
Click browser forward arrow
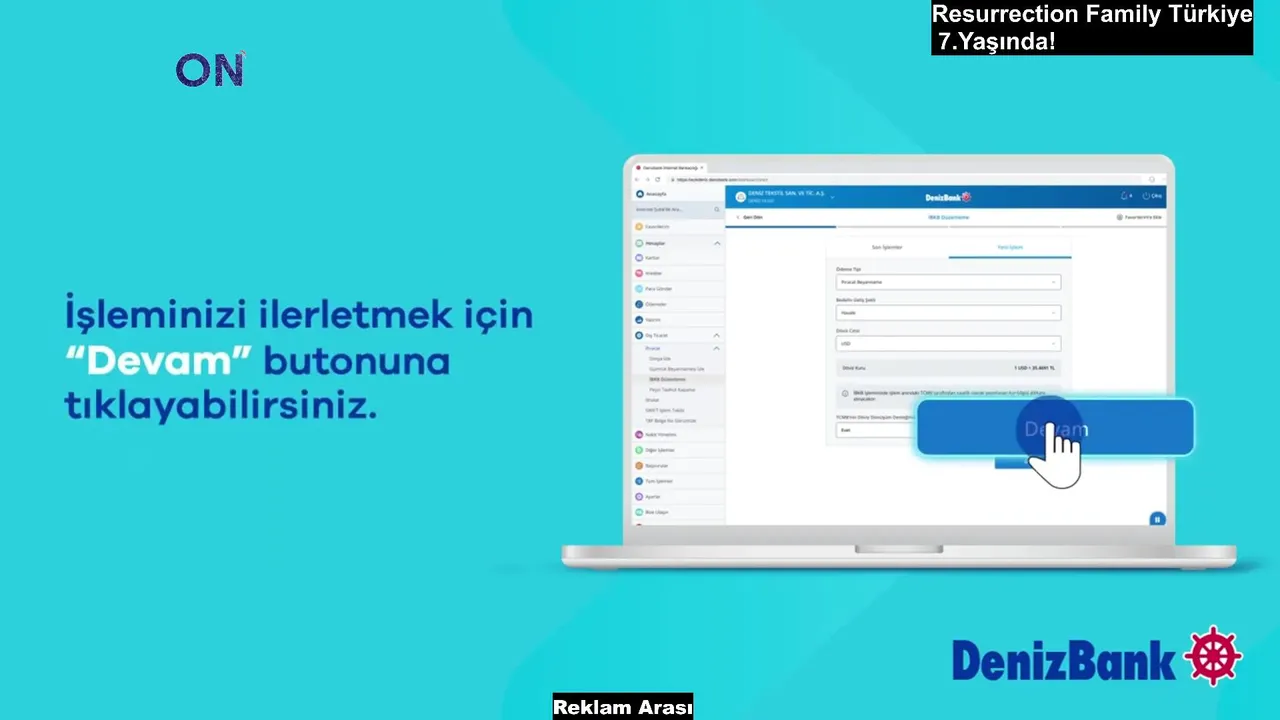pyautogui.click(x=647, y=179)
